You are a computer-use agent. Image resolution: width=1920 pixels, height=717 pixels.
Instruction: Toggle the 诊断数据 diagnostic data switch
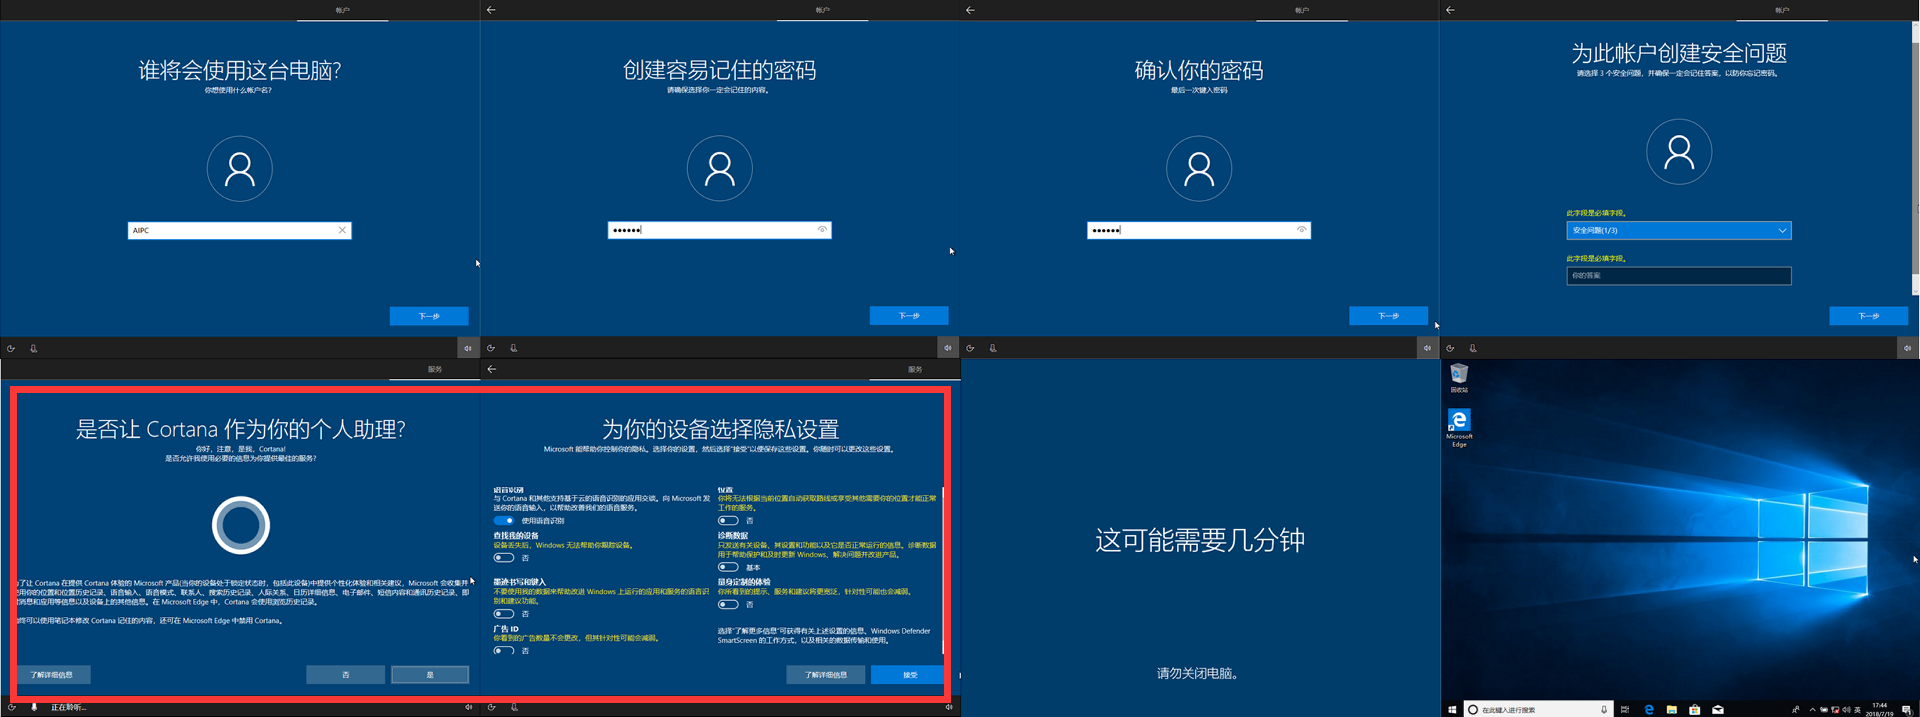(x=728, y=567)
